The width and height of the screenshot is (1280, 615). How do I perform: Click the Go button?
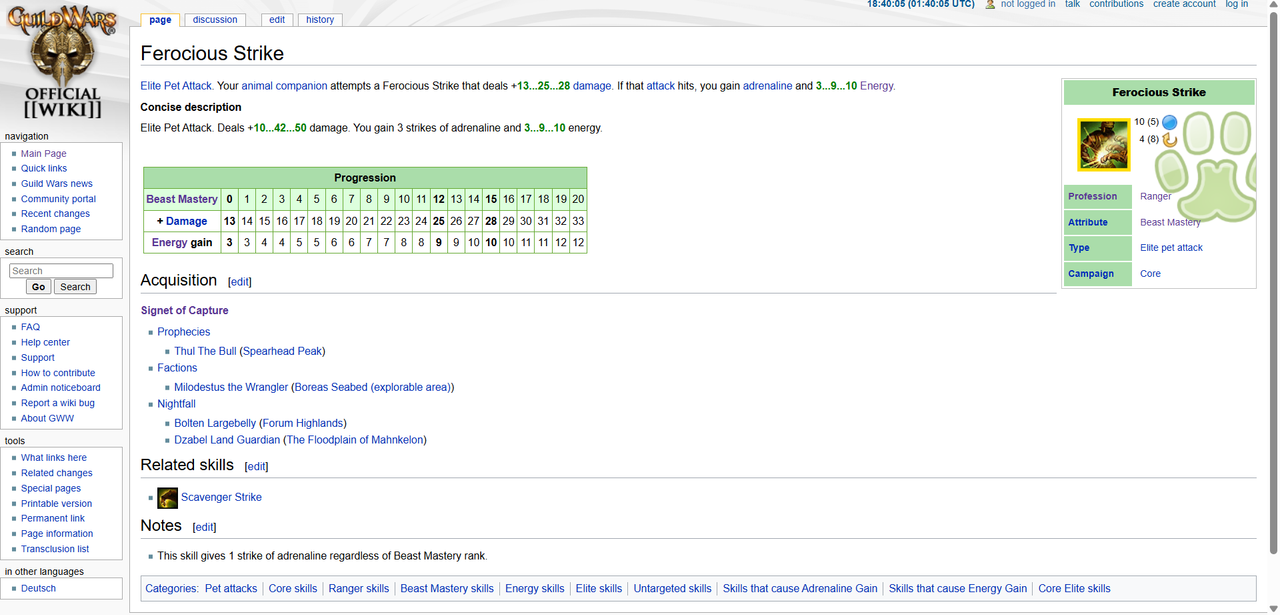[38, 287]
